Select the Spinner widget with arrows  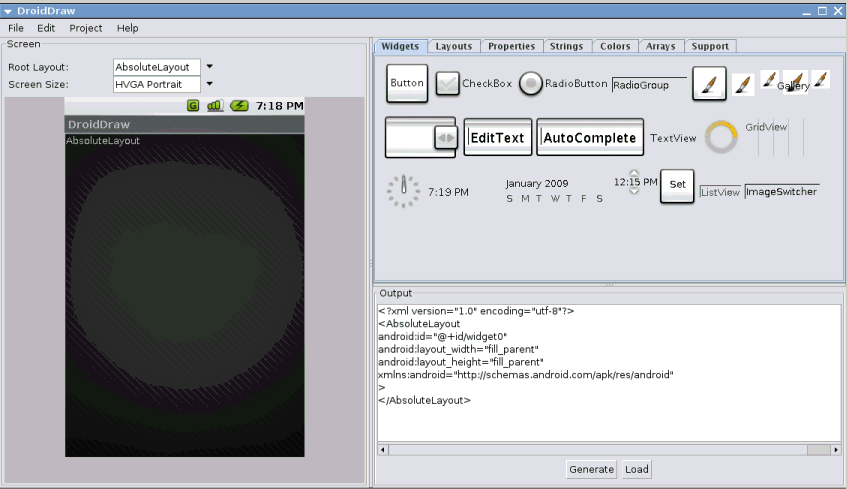click(421, 138)
